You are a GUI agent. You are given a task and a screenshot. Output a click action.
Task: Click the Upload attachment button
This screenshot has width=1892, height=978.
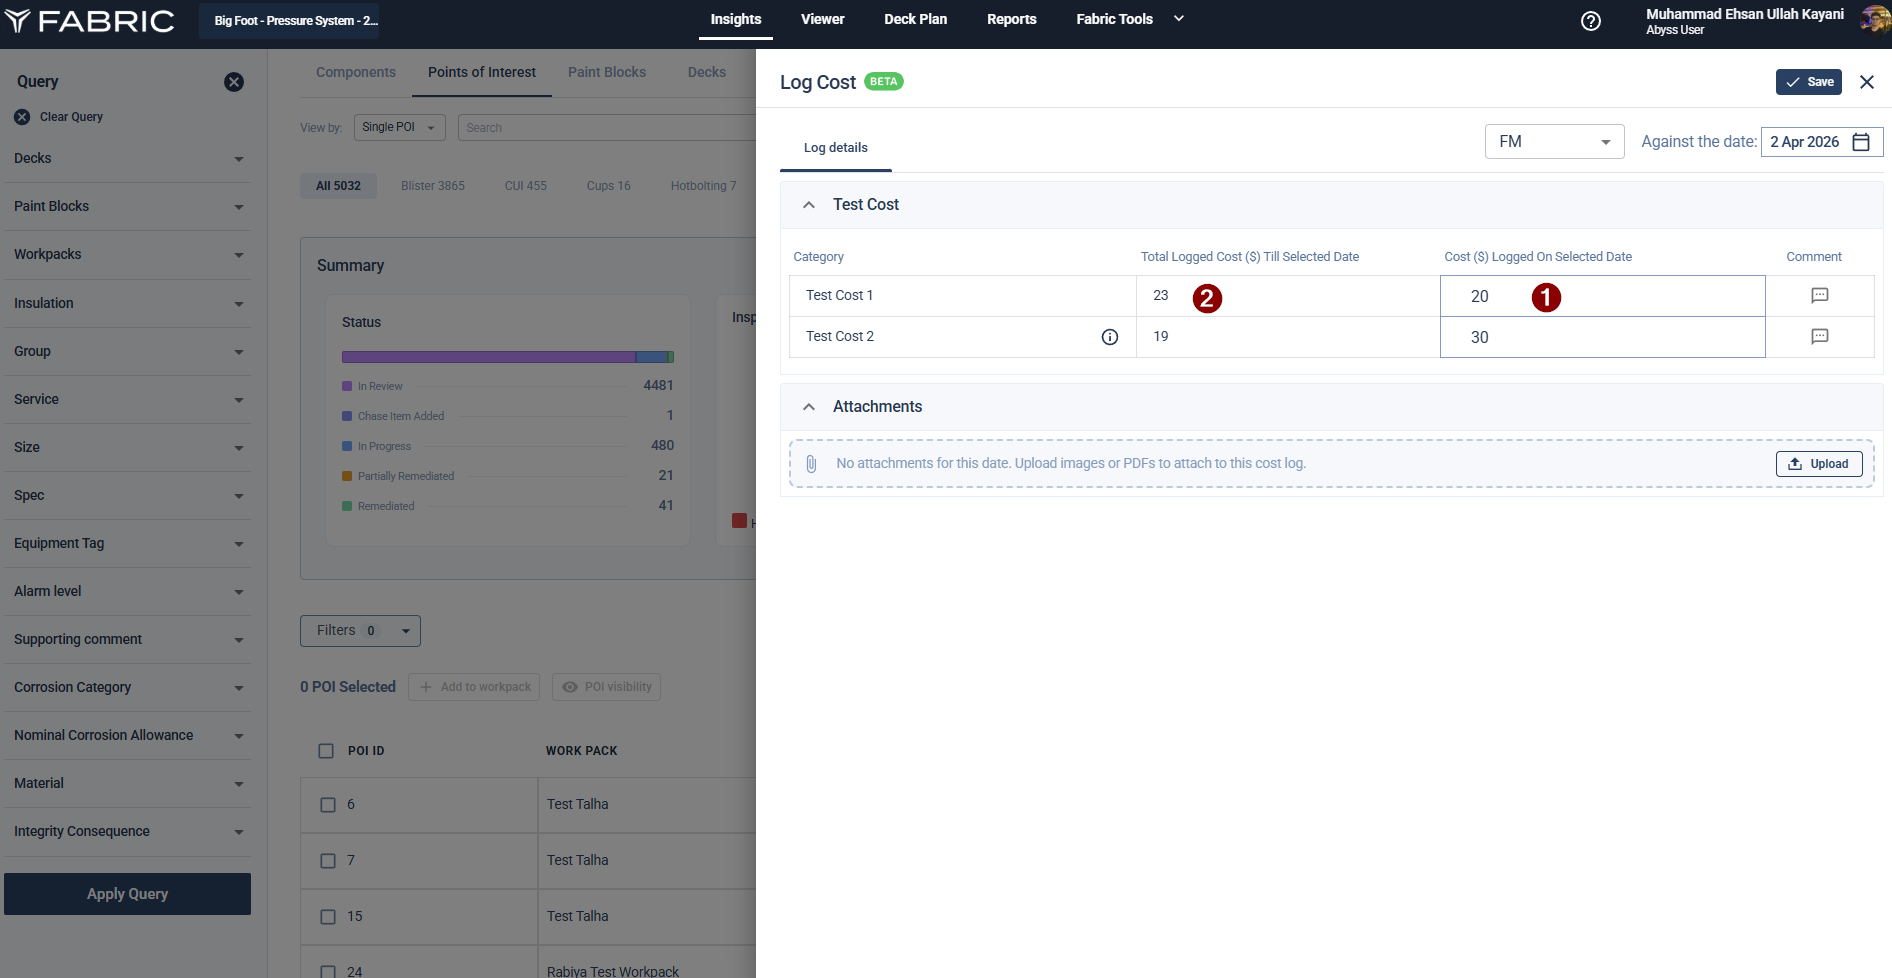pos(1819,464)
